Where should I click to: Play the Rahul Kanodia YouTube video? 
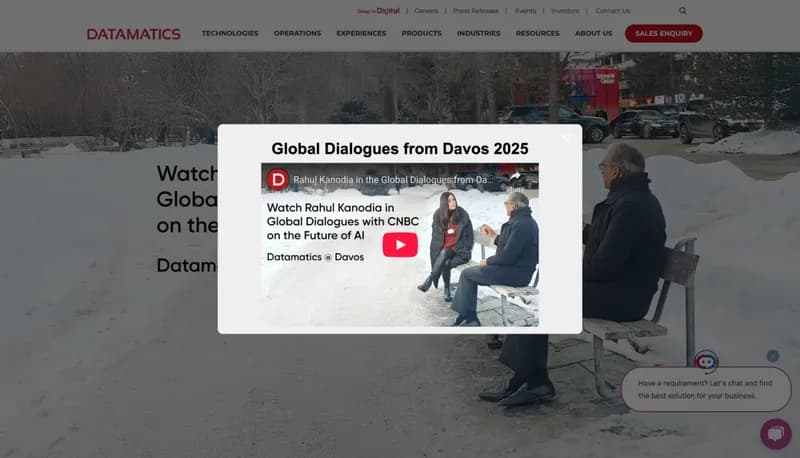coord(400,245)
